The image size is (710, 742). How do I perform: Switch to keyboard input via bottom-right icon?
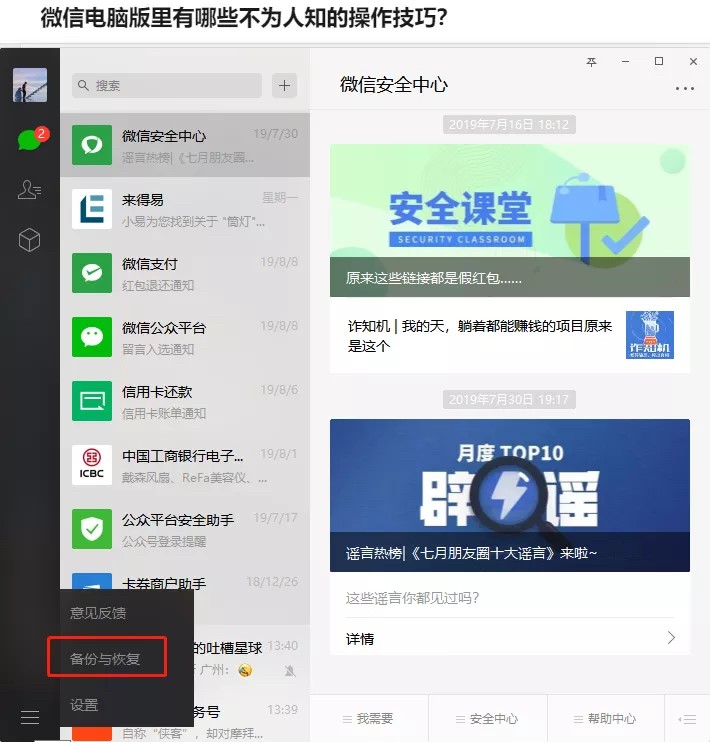click(687, 720)
